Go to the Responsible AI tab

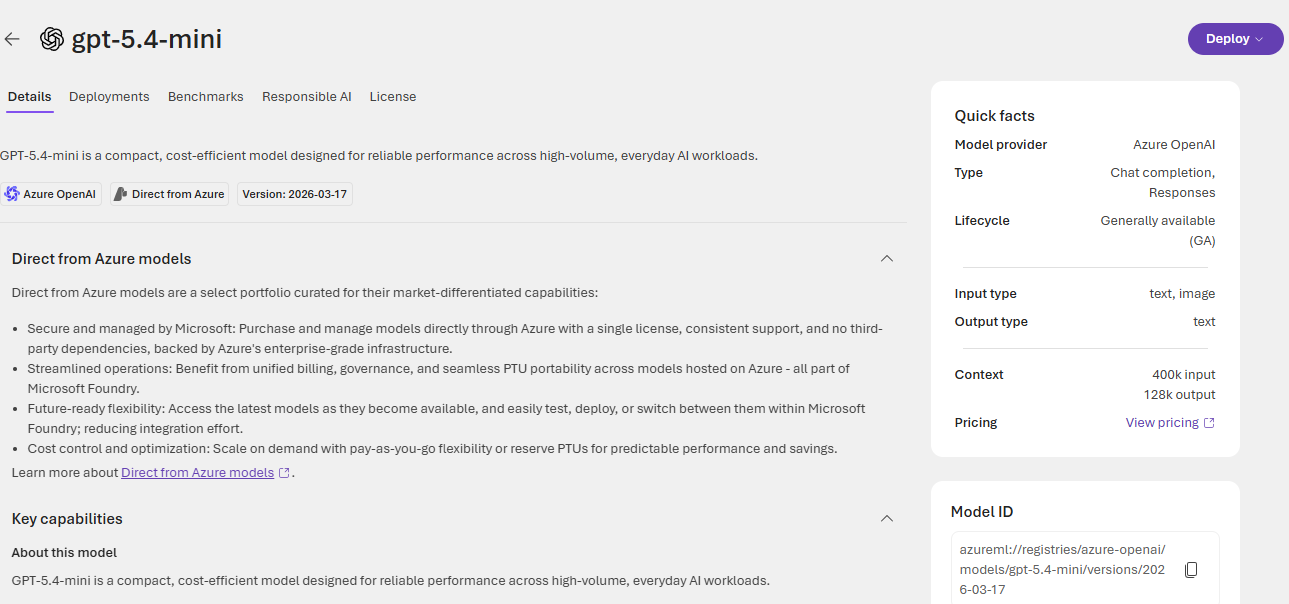306,97
